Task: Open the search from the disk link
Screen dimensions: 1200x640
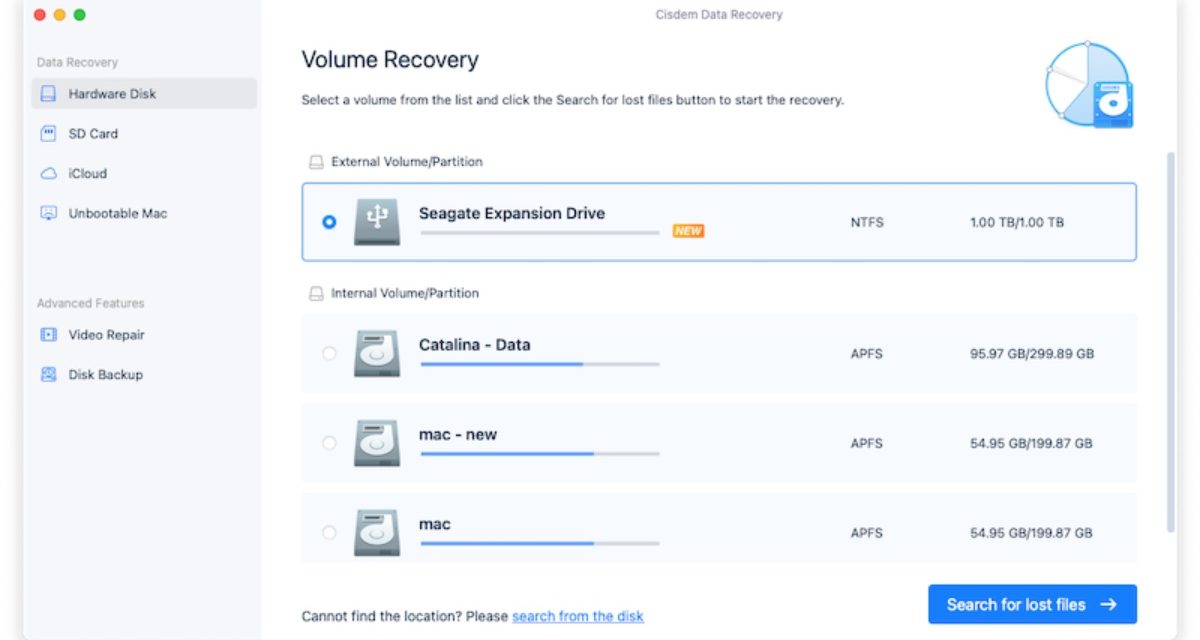Action: (578, 616)
